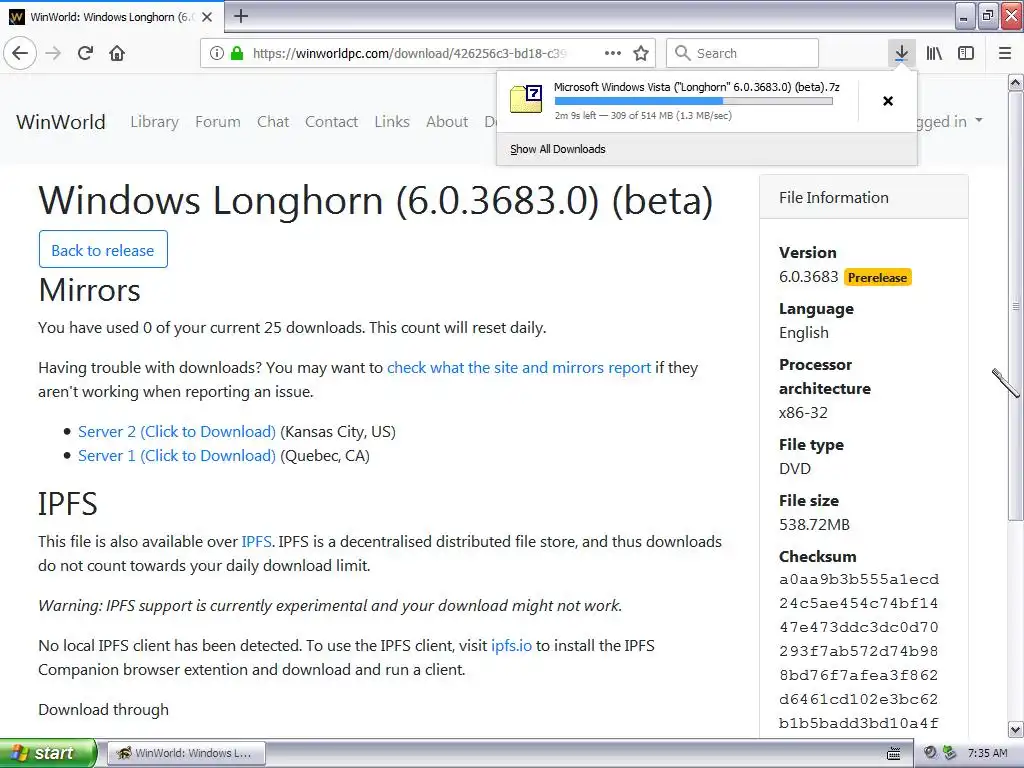Download from Server 1 Quebec
1024x768 pixels.
(x=177, y=456)
